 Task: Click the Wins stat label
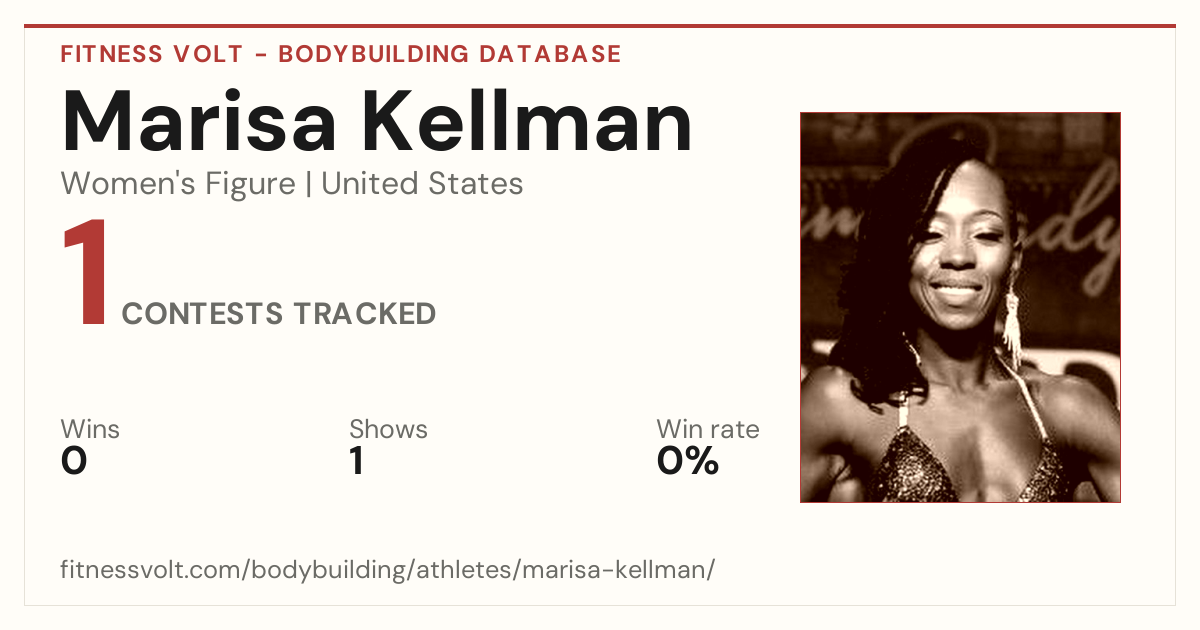point(90,429)
